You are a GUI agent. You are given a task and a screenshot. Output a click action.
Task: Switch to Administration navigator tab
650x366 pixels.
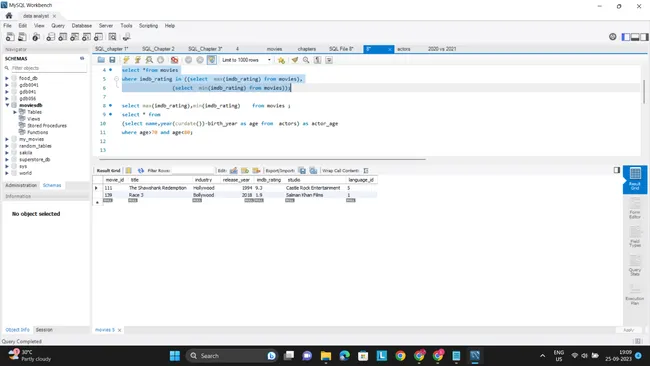(x=21, y=185)
